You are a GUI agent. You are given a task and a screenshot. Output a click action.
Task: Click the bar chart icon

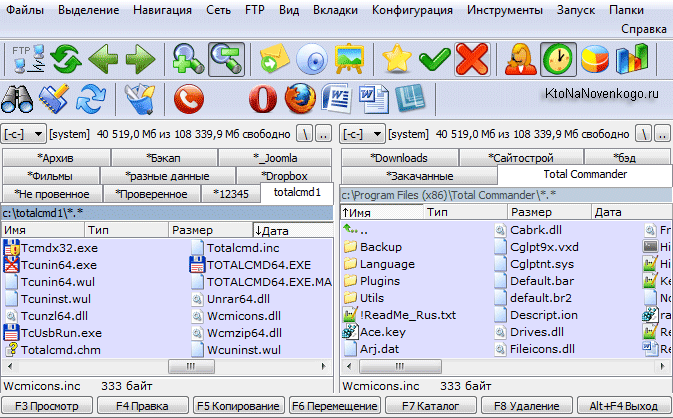pyautogui.click(x=632, y=59)
